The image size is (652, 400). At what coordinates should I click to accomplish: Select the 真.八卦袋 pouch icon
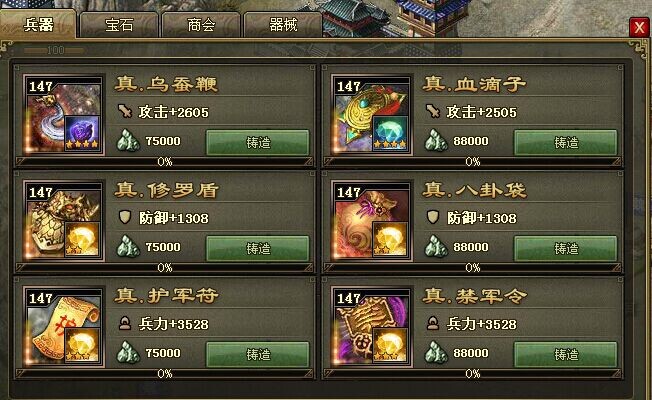point(372,221)
